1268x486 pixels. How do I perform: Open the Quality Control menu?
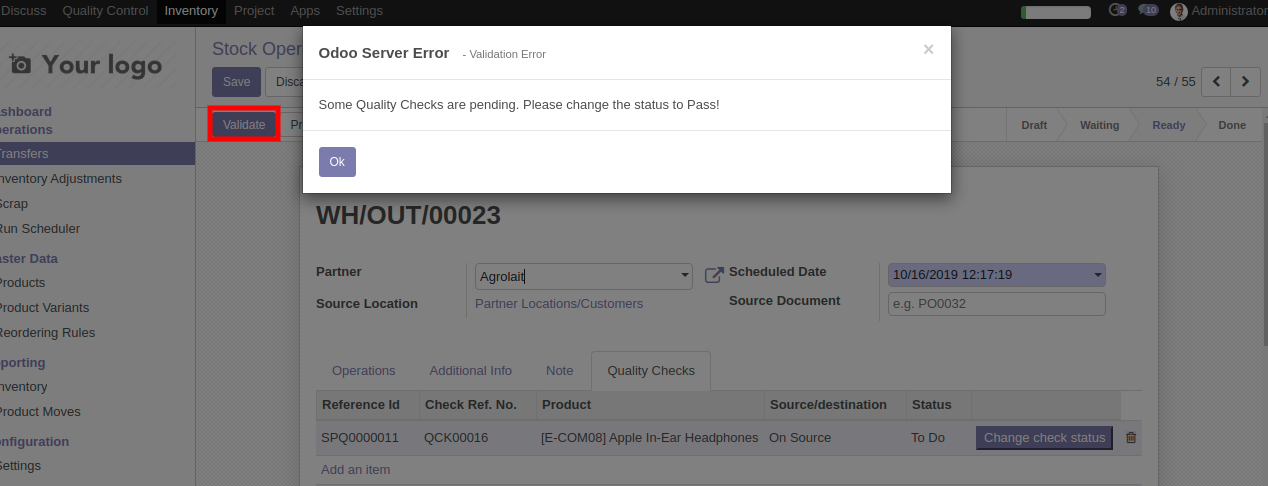[x=106, y=11]
